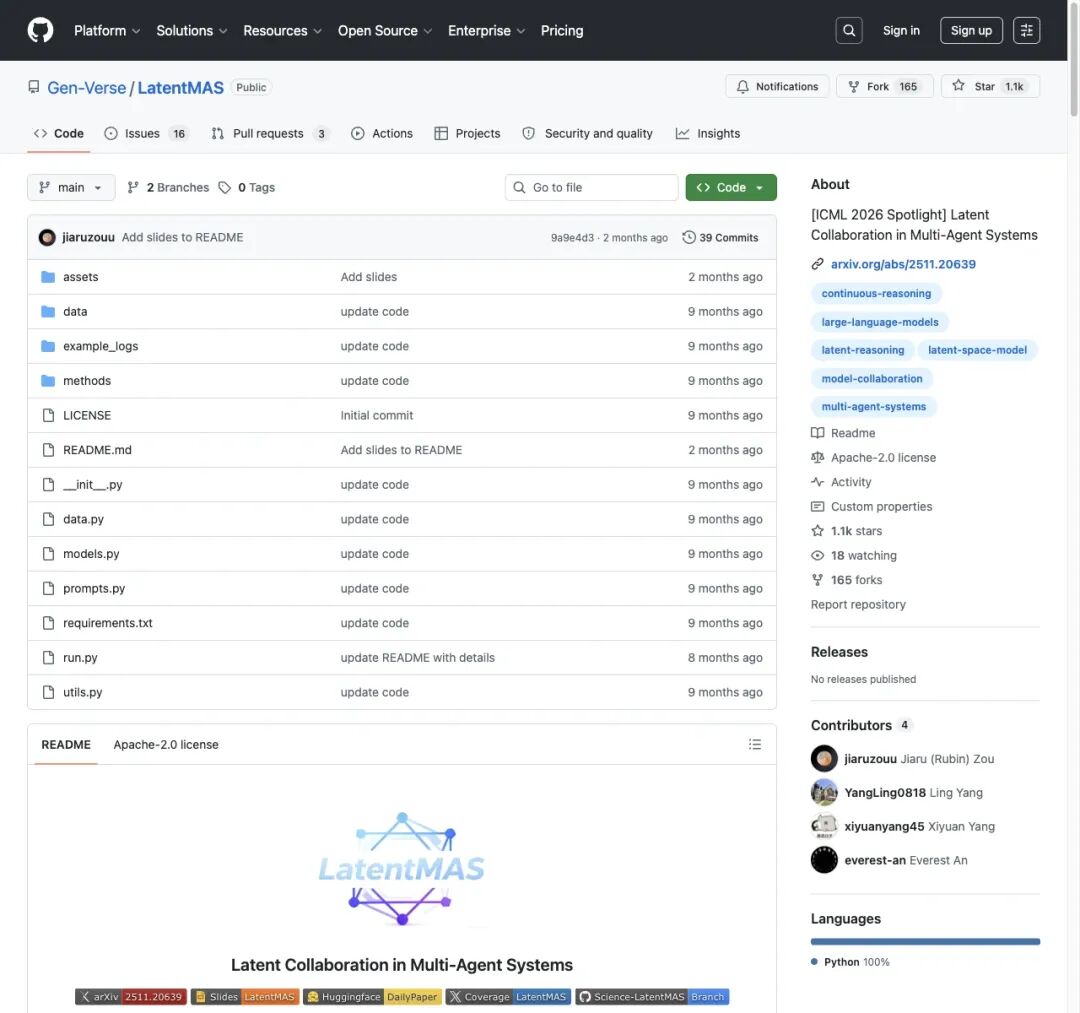Click the latent-space-model topic tag
Viewport: 1080px width, 1013px height.
977,350
